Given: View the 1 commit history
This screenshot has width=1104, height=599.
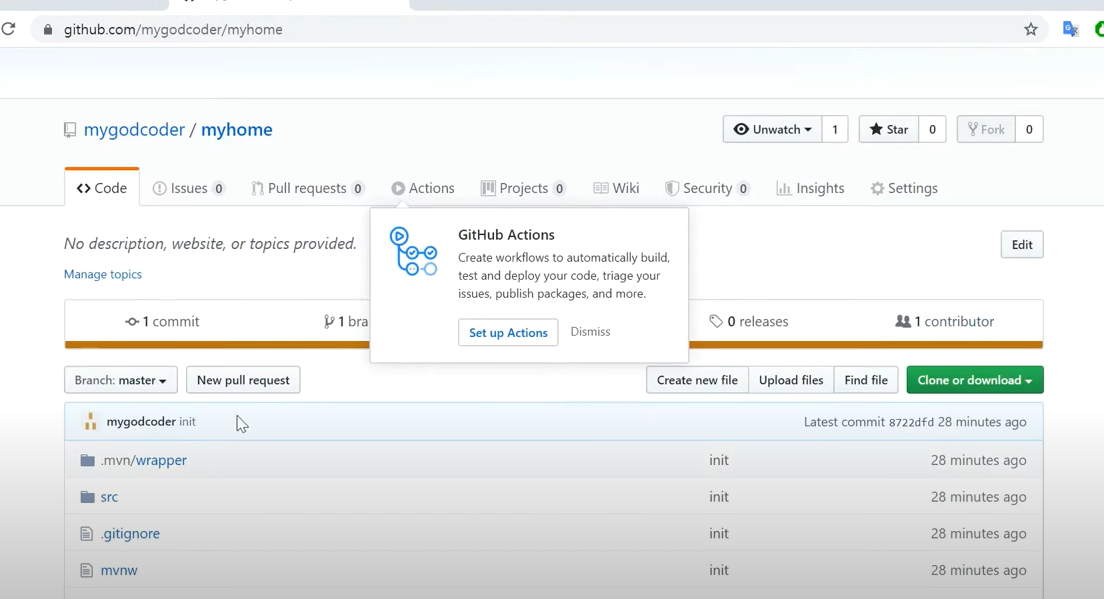Looking at the screenshot, I should pos(162,322).
